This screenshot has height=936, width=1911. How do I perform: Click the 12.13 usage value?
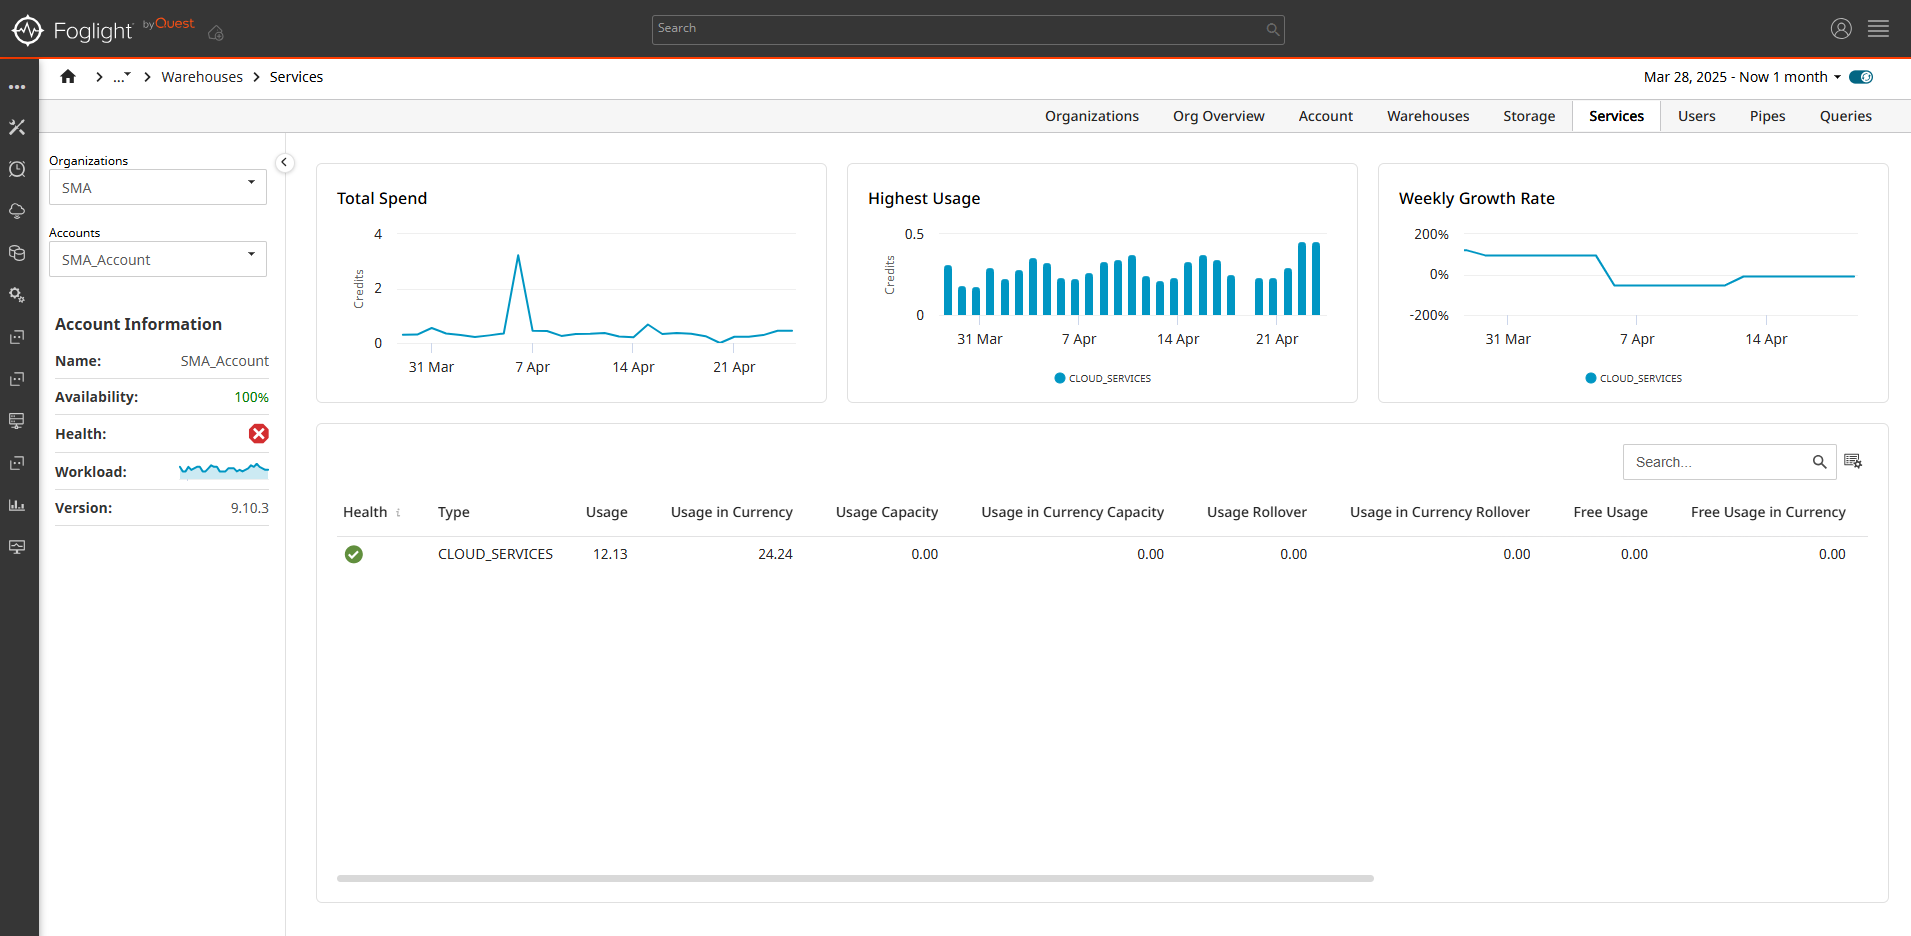[610, 554]
